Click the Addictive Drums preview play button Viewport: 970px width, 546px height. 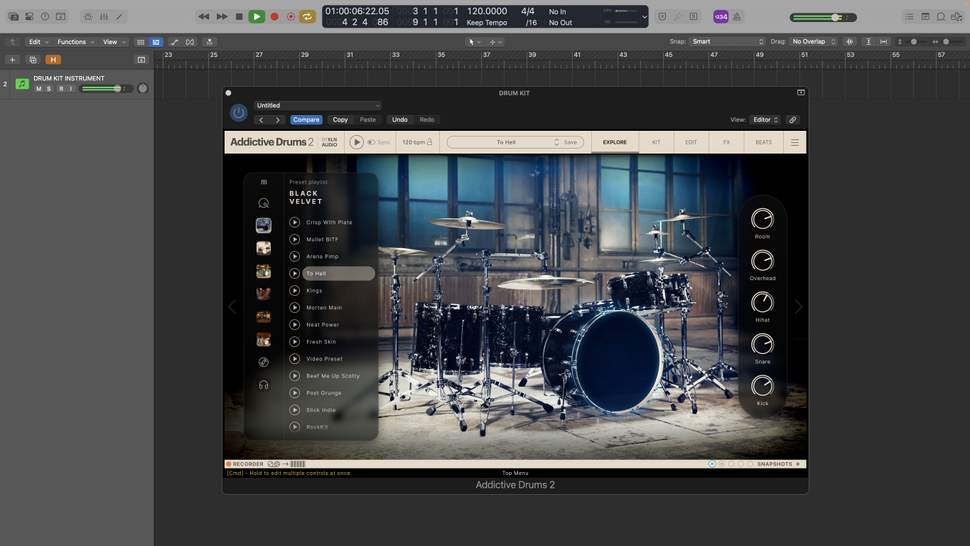tap(356, 142)
